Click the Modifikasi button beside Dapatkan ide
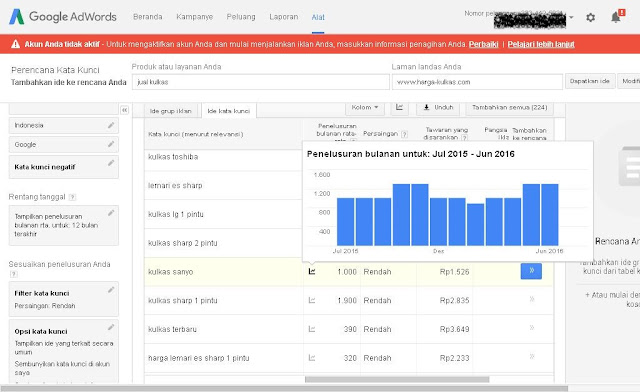This screenshot has height=392, width=640. click(x=629, y=81)
